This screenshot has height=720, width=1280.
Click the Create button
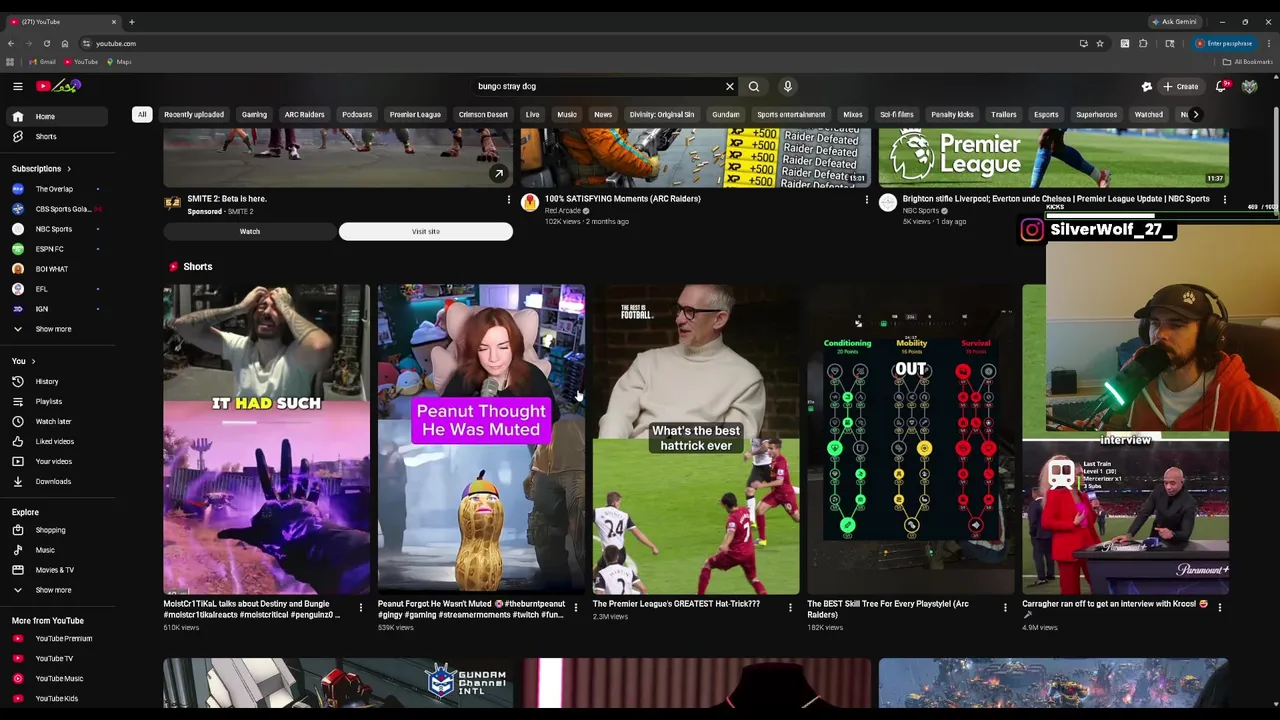pyautogui.click(x=1181, y=86)
